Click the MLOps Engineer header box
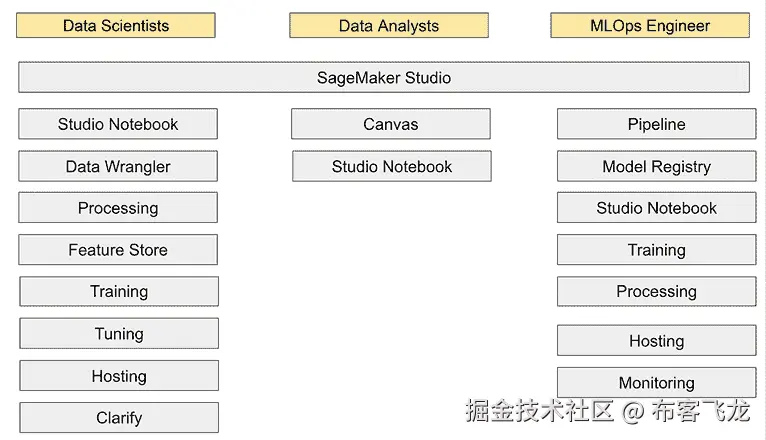The image size is (766, 440). pos(650,26)
